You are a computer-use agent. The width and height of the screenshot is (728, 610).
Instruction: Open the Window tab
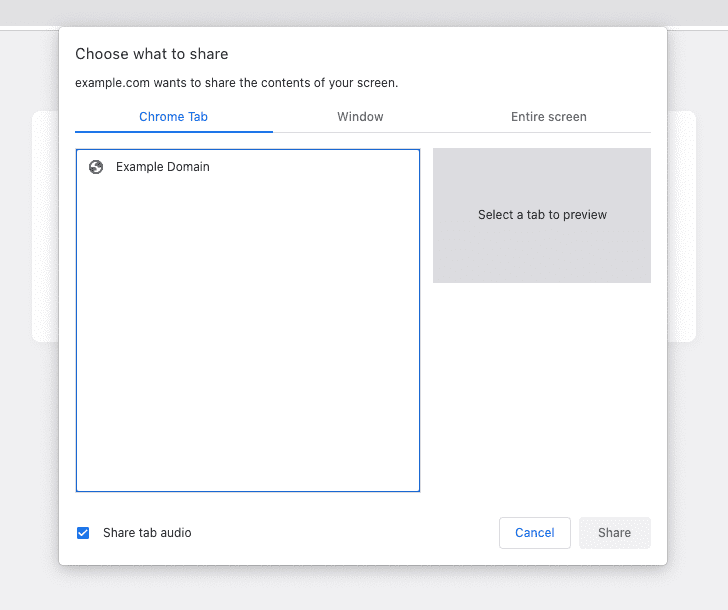pos(360,117)
